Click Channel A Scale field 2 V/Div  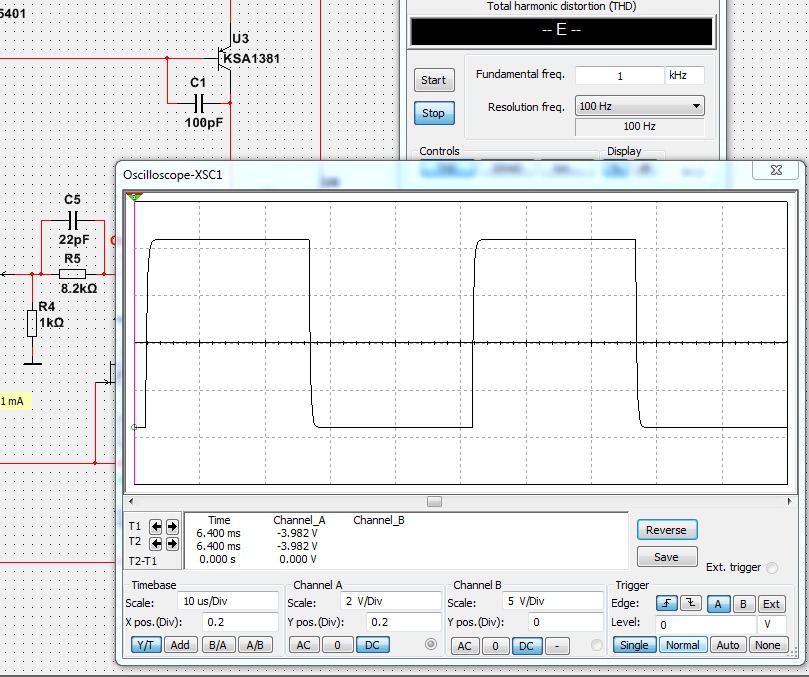pos(391,601)
